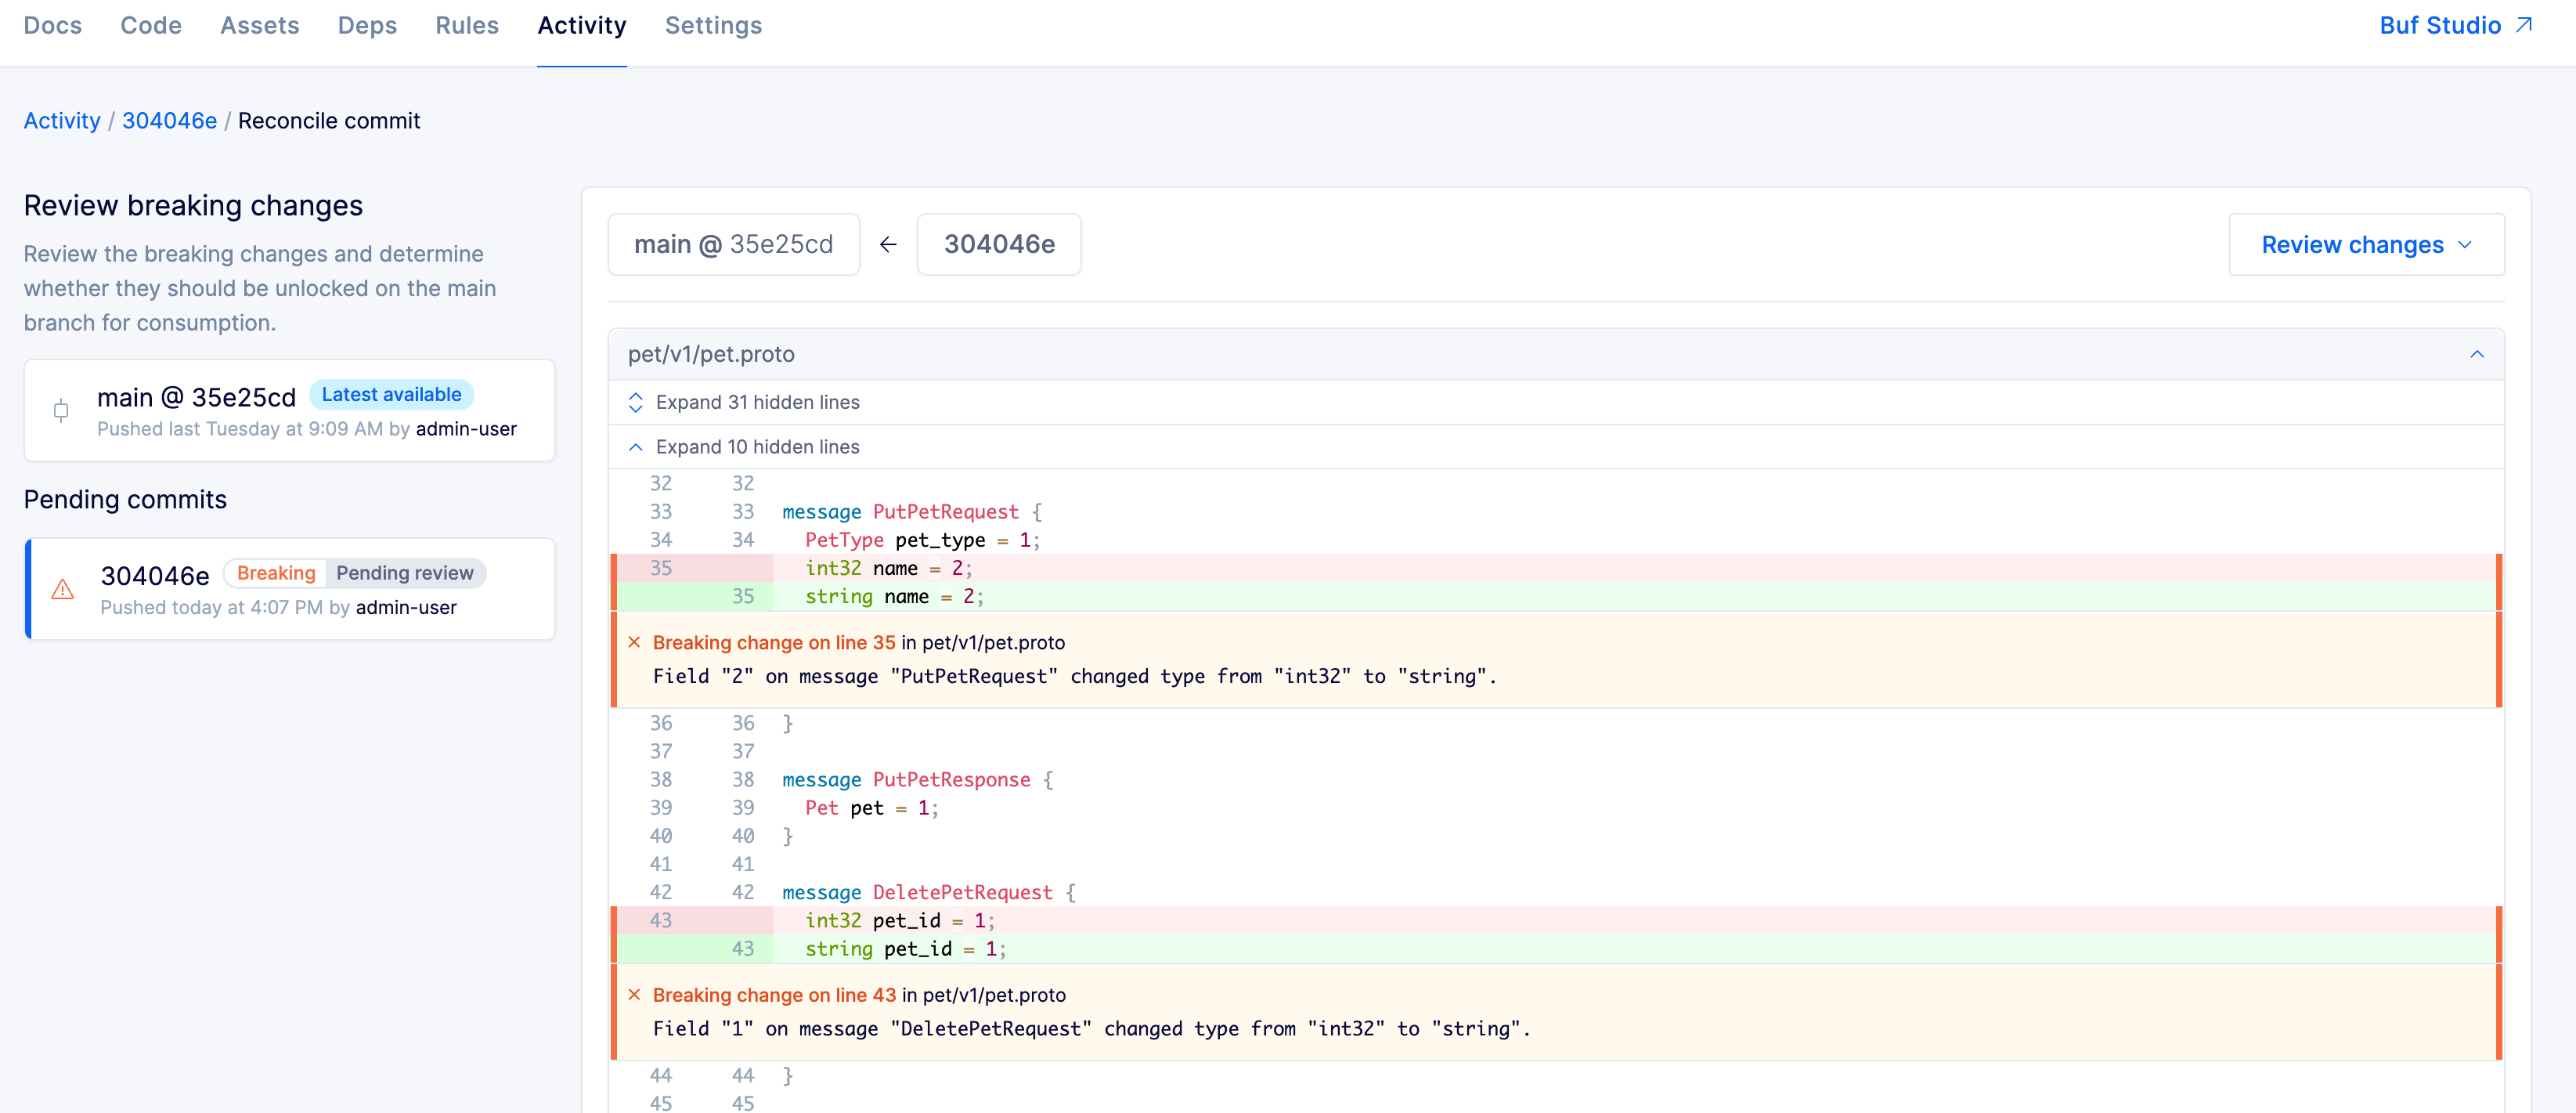Screen dimensions: 2576x1113
Task: Click added line 'string name = 2;'
Action: [x=1555, y=596]
